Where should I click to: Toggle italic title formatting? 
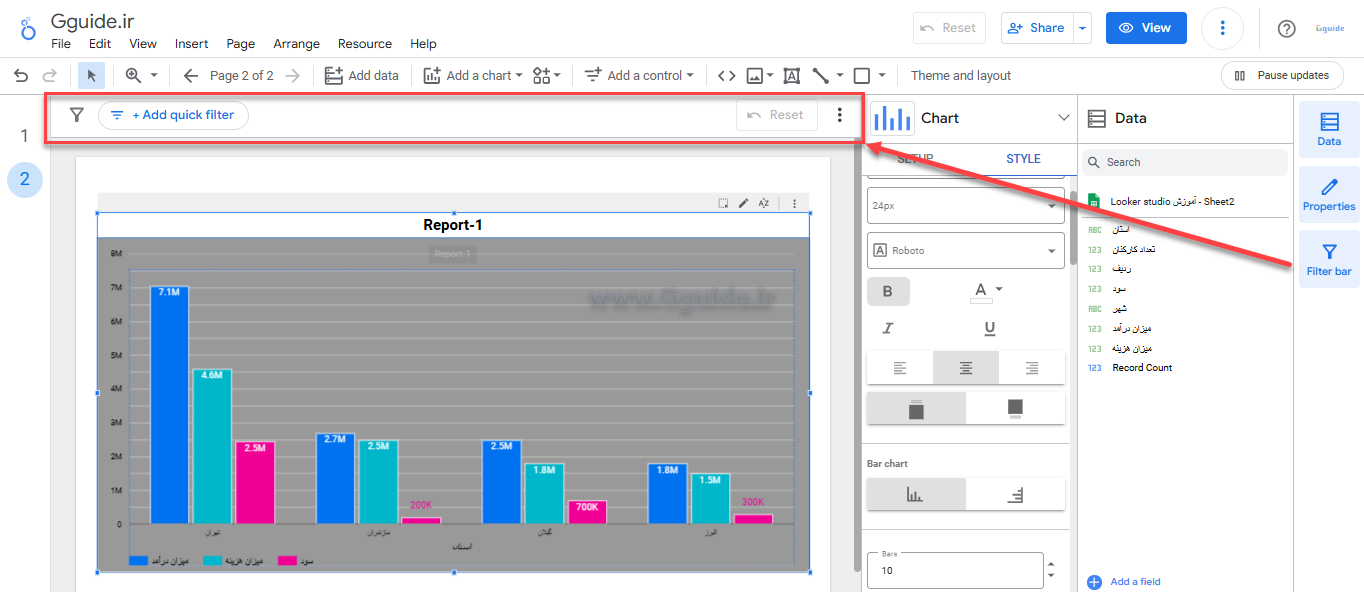pyautogui.click(x=887, y=328)
